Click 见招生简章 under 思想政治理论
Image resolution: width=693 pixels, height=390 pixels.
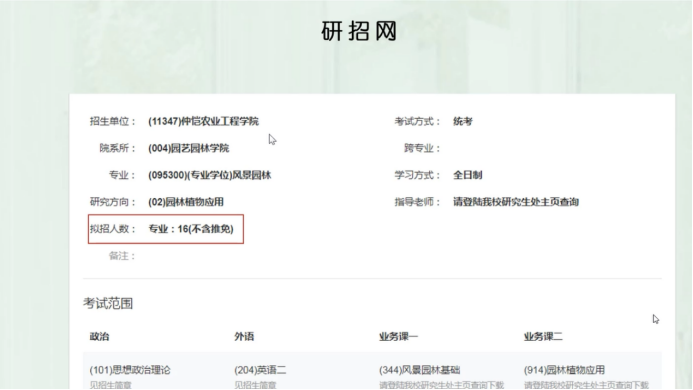point(110,385)
